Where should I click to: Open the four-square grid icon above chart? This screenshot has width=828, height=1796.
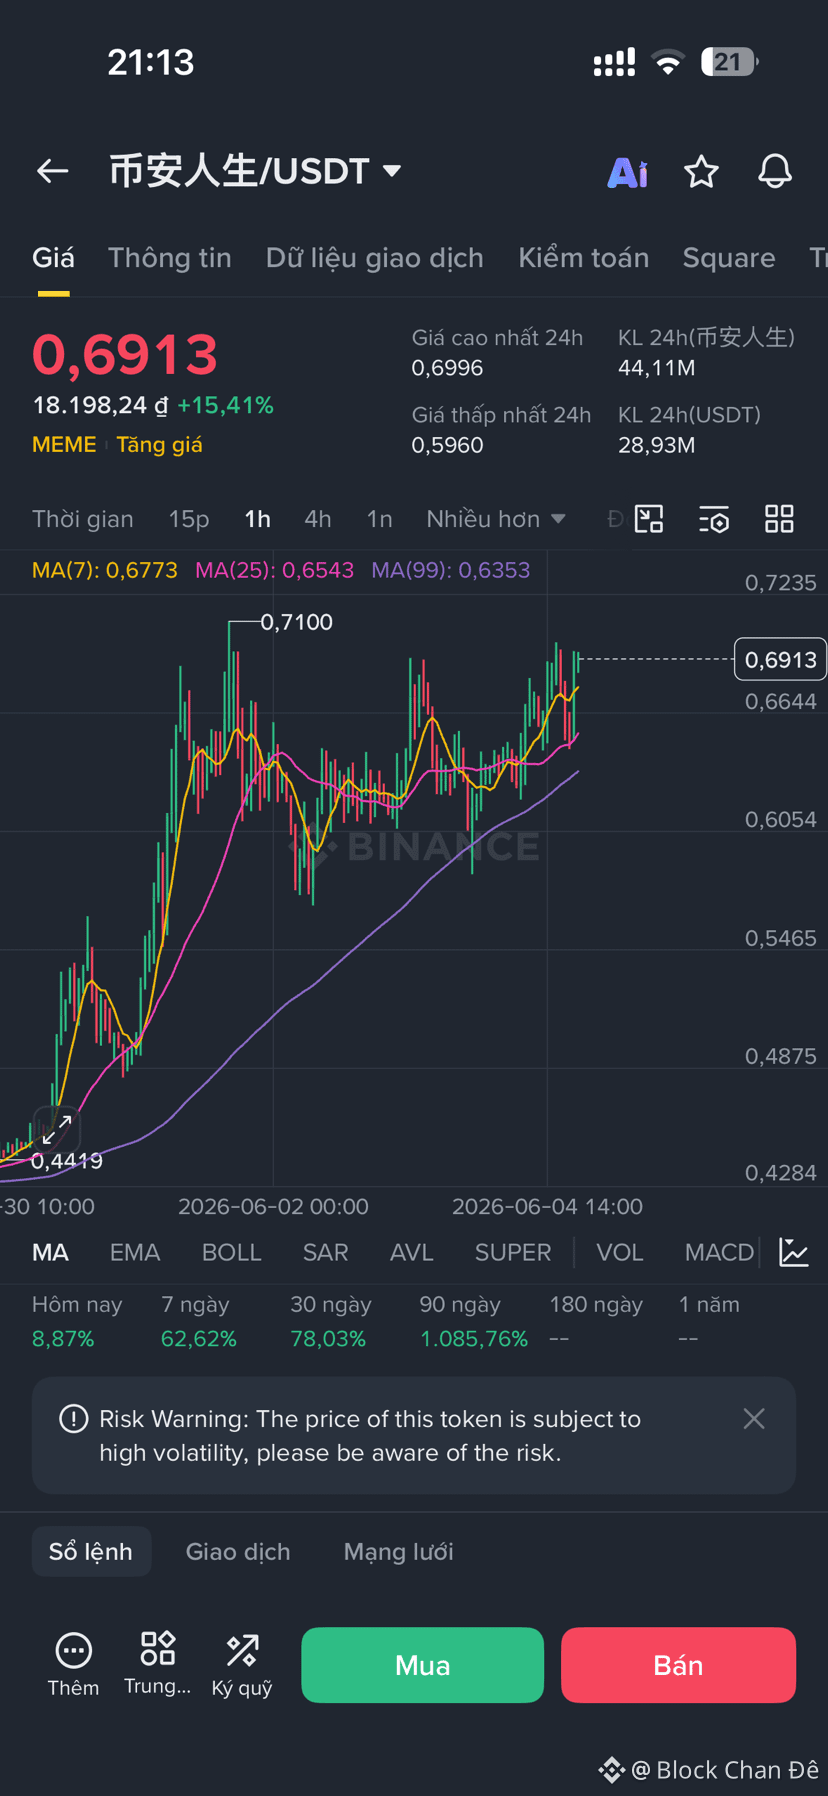779,519
